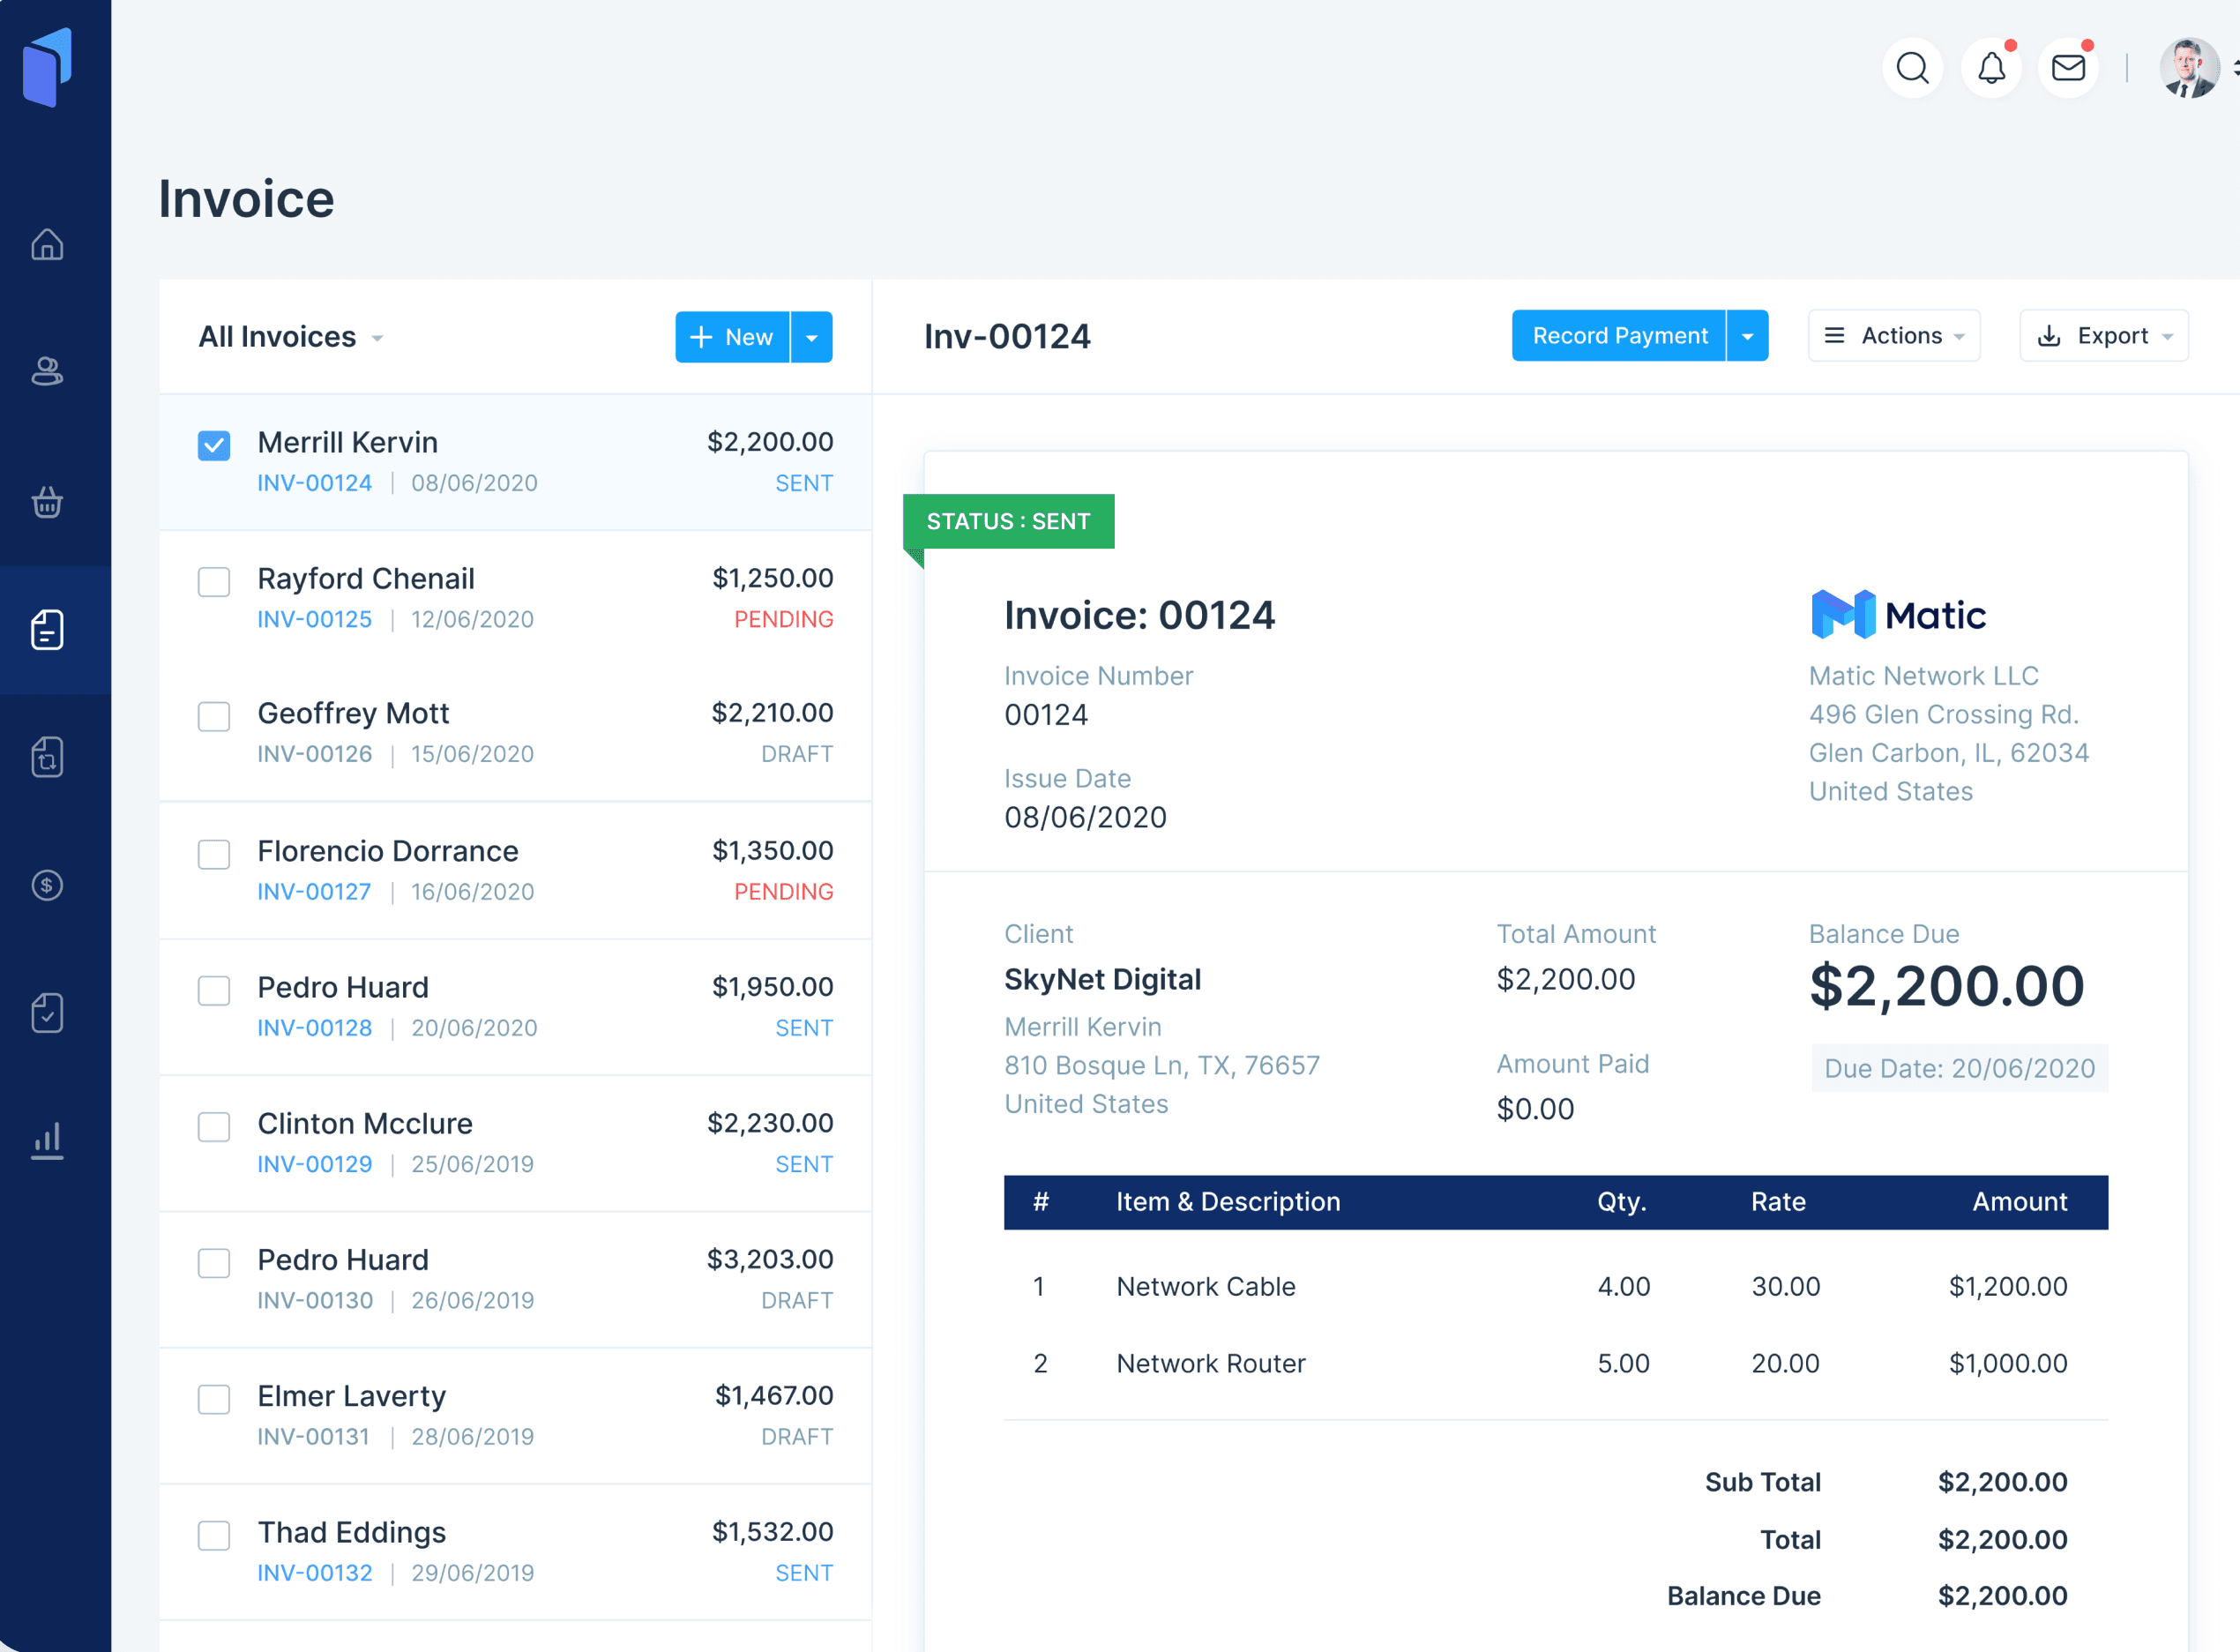Click the shopping basket sidebar icon
This screenshot has width=2240, height=1652.
[47, 501]
